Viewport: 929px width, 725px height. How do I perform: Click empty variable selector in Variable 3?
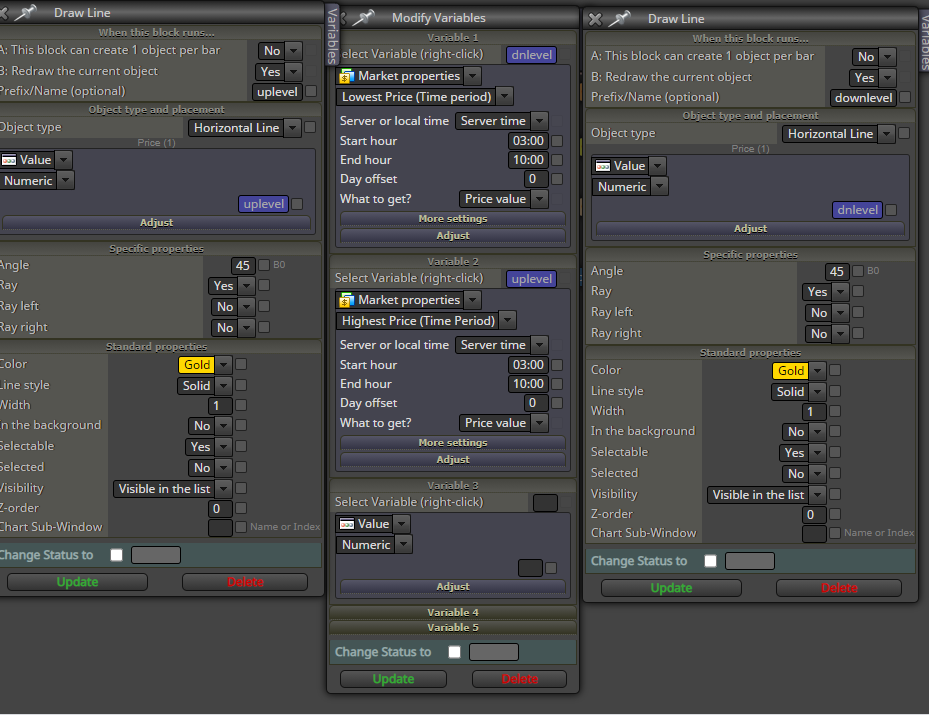coord(545,502)
